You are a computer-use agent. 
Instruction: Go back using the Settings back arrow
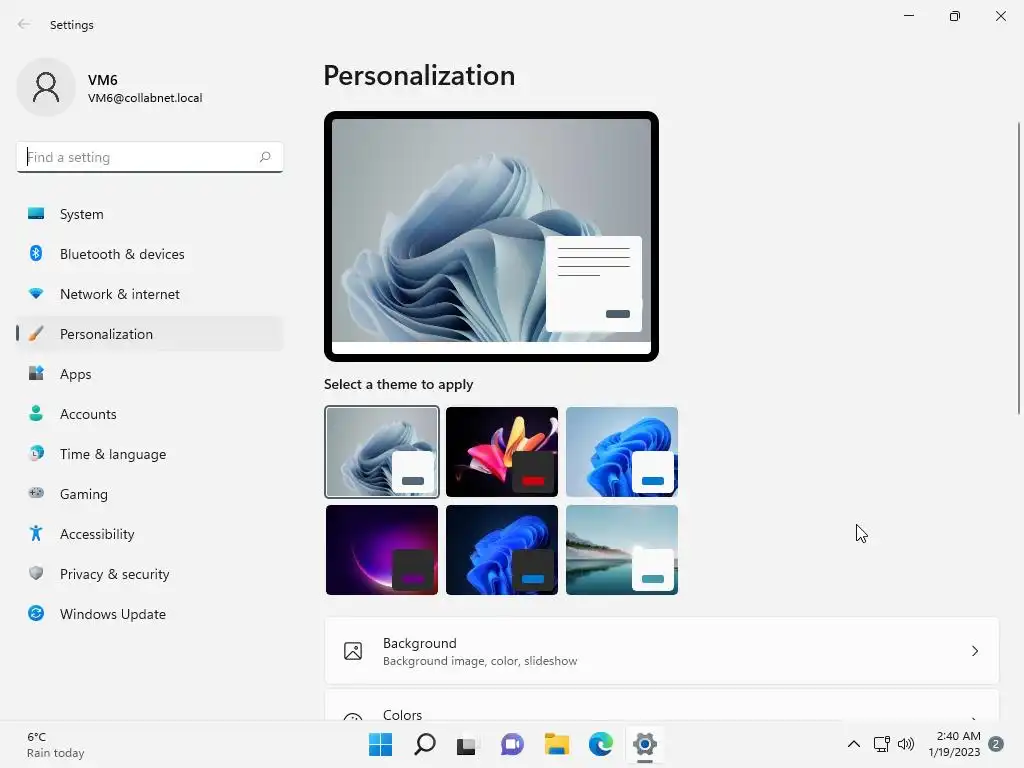24,24
